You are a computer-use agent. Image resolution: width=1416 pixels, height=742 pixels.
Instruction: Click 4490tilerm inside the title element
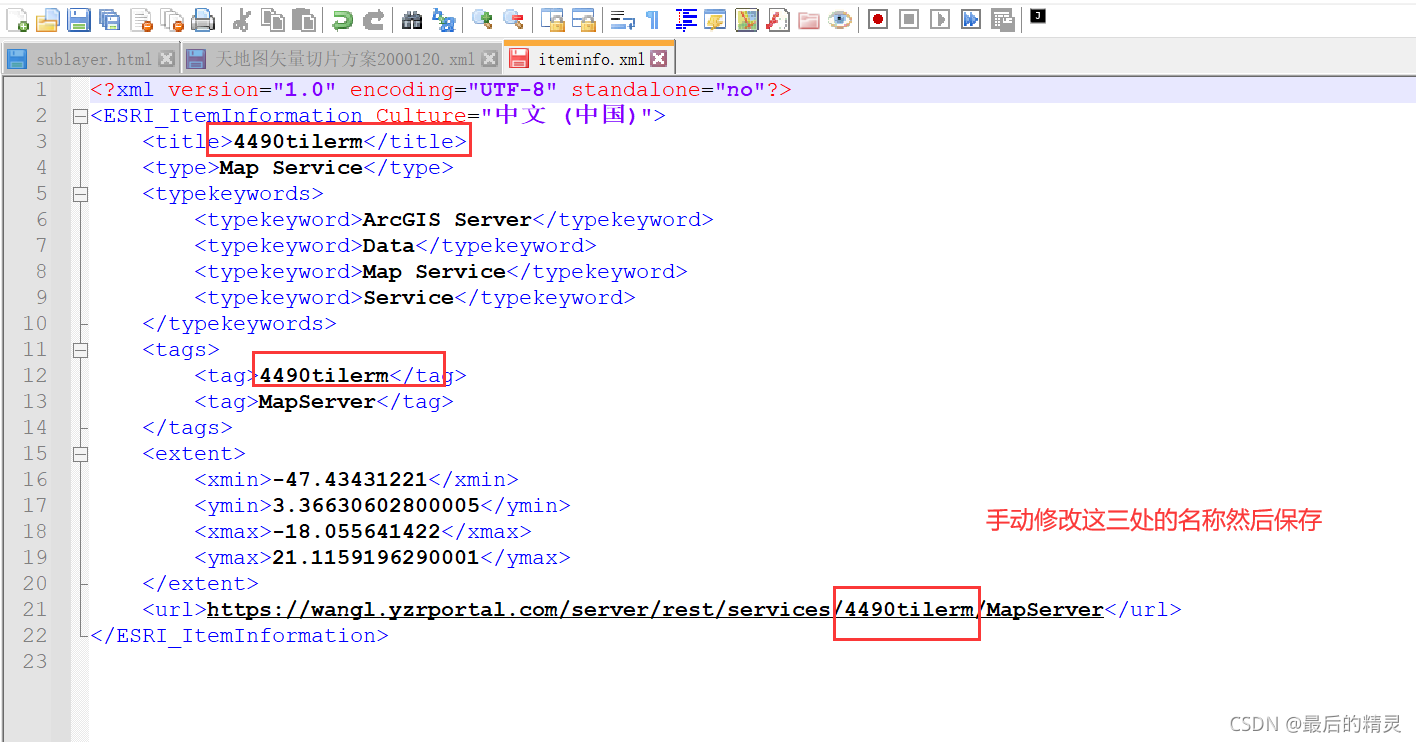298,142
